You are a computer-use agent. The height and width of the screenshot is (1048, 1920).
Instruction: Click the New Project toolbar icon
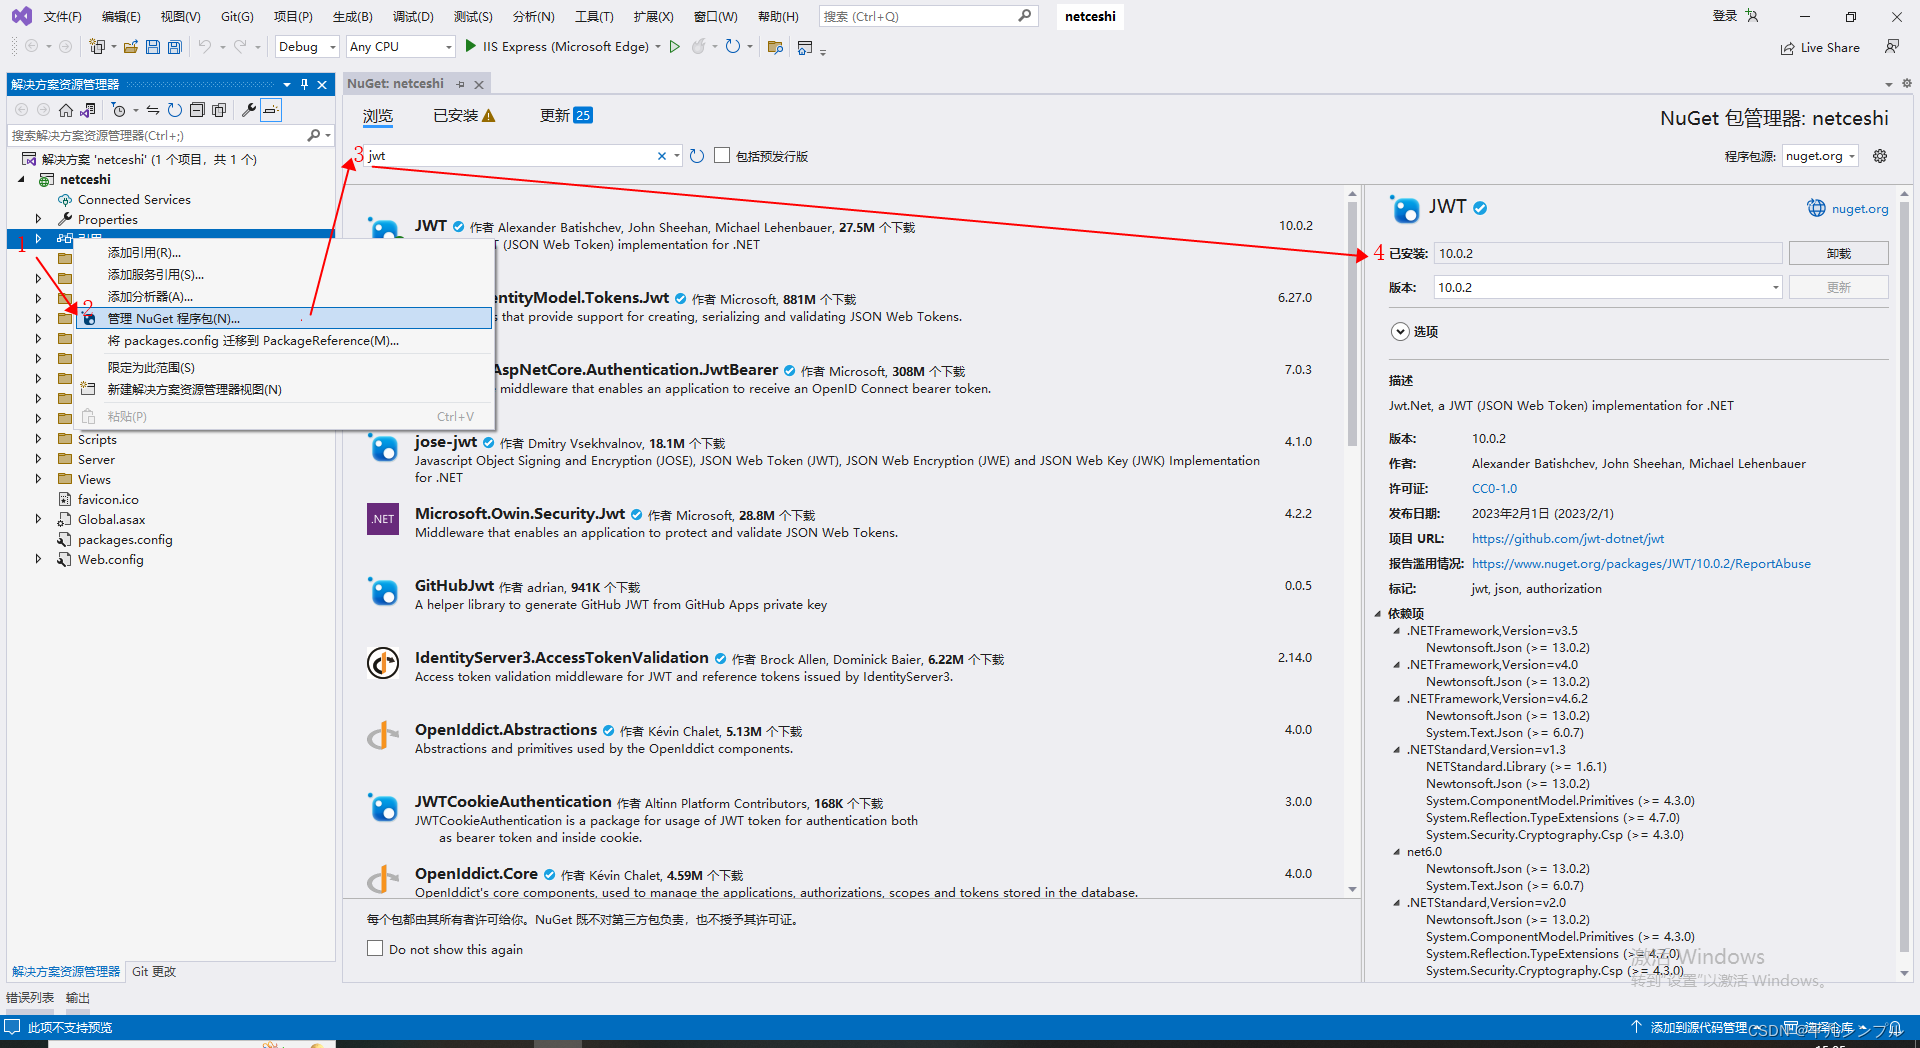tap(97, 47)
